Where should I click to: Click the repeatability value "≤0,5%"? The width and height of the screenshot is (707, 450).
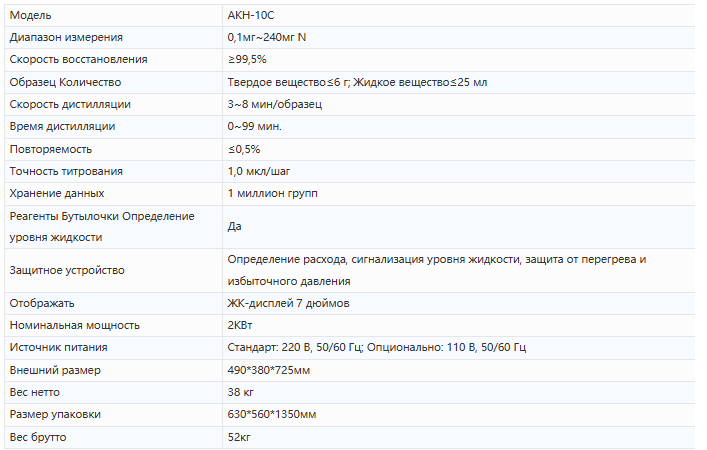point(244,149)
